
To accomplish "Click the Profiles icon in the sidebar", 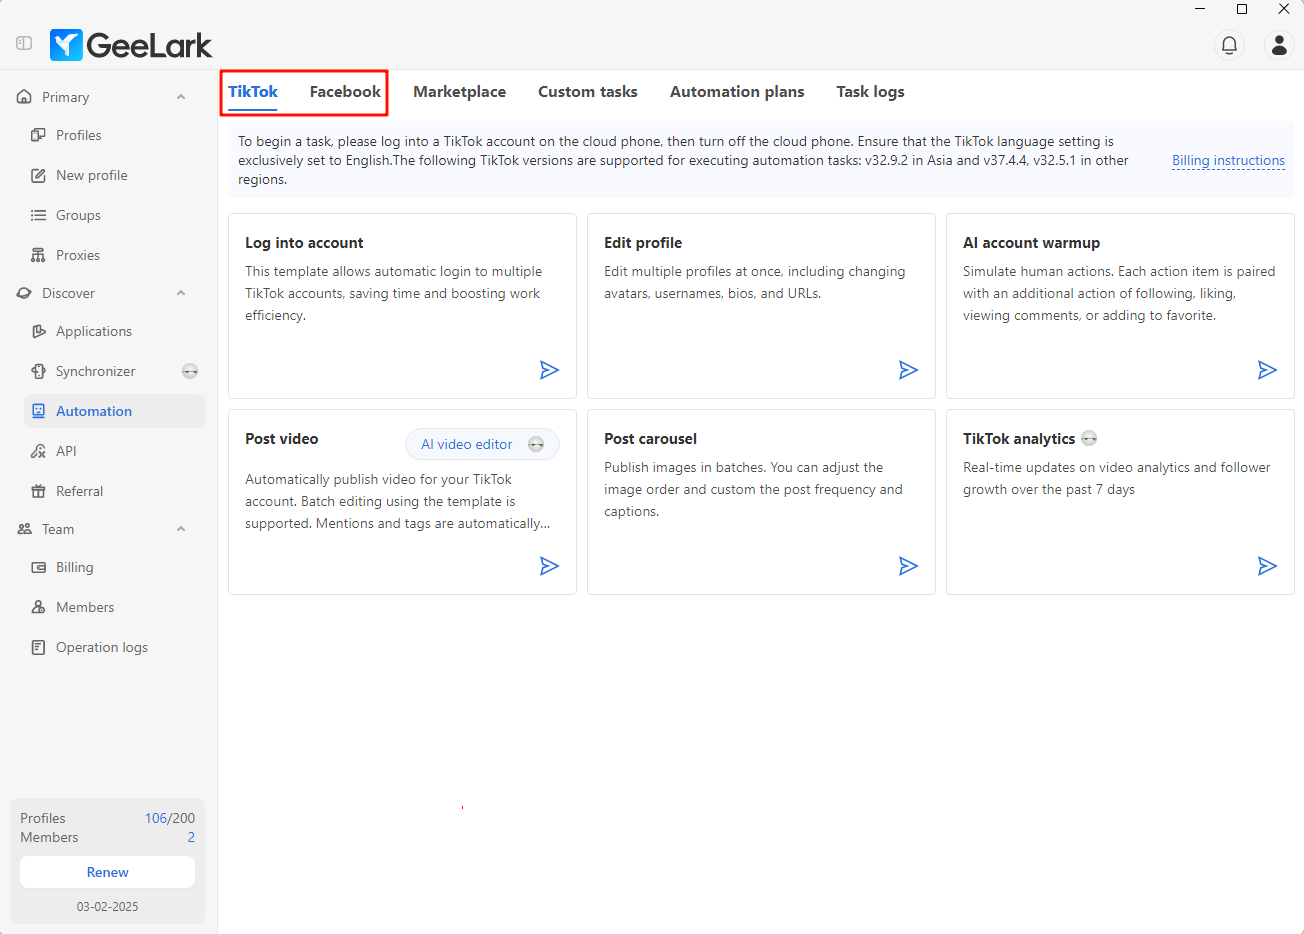I will [38, 135].
